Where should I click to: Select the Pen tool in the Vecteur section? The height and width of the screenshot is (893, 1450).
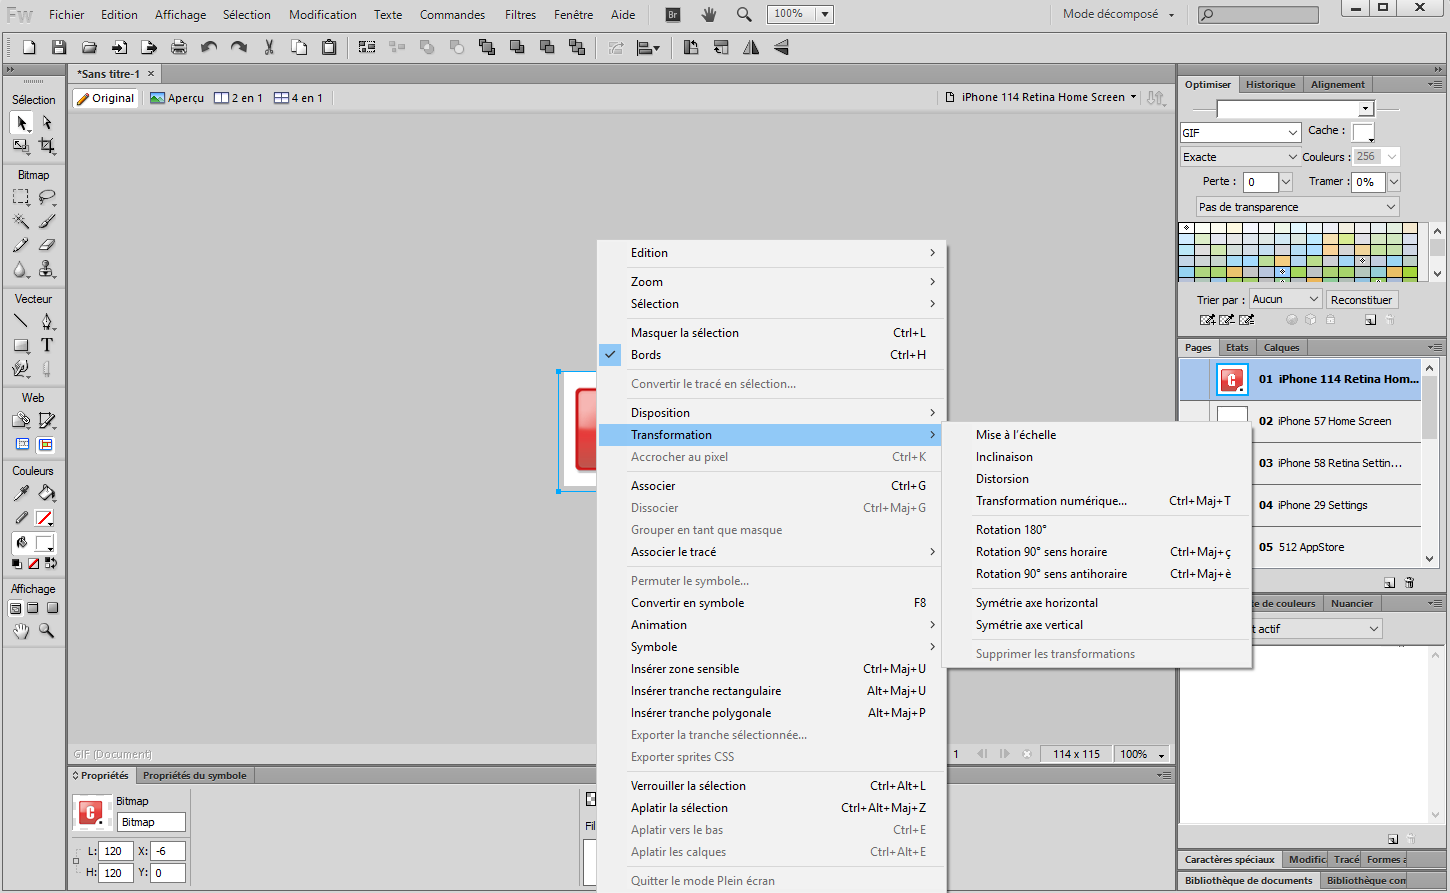pos(46,323)
